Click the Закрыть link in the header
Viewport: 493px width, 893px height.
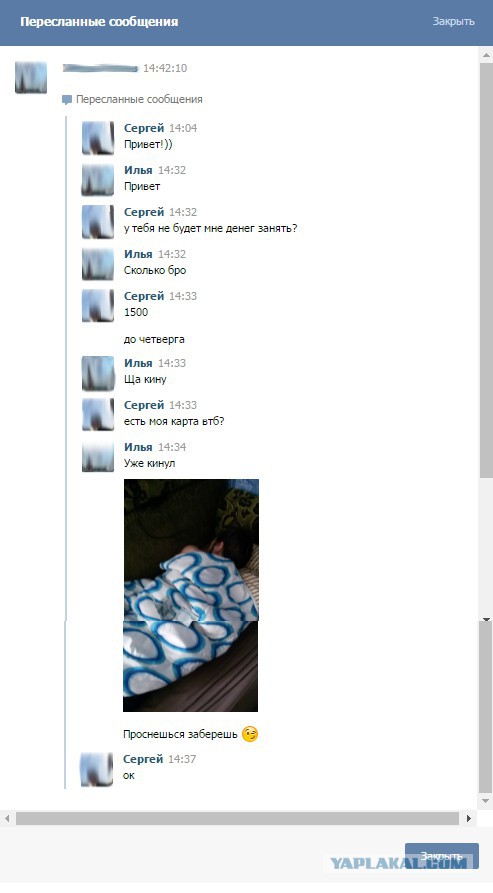453,21
